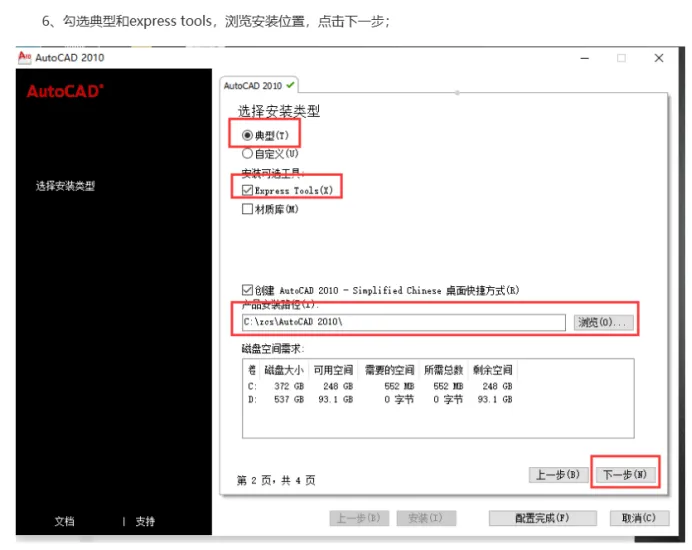Click the 浏览(O)... browse button
Viewport: 692px width, 550px height.
pyautogui.click(x=603, y=322)
